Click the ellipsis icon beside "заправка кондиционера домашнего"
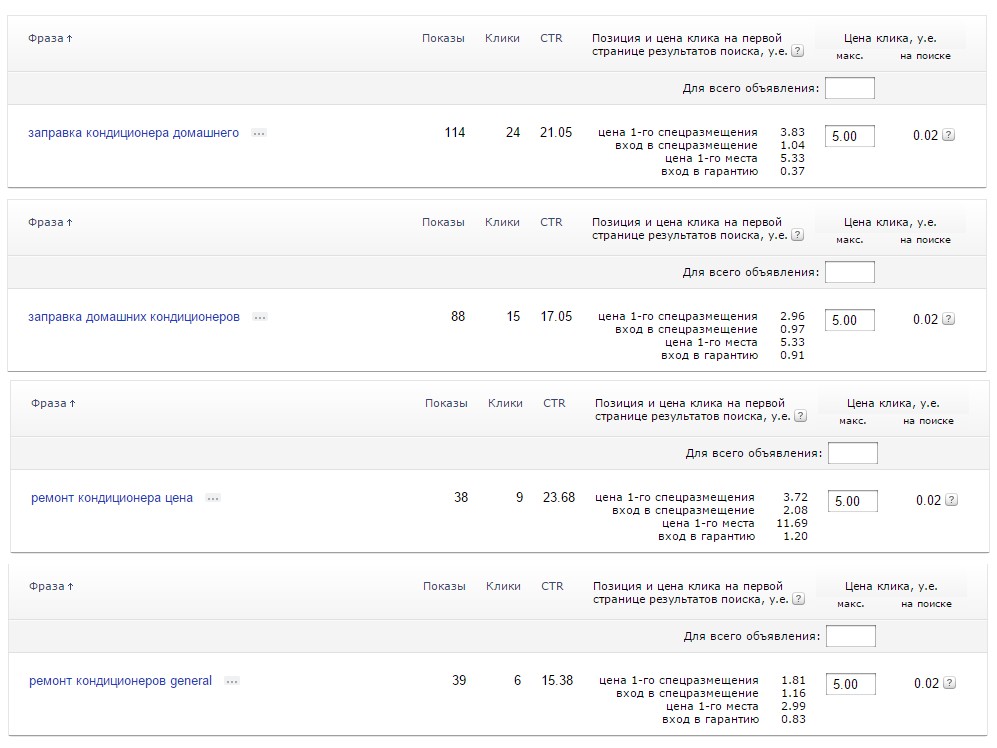This screenshot has height=748, width=997. pos(259,133)
